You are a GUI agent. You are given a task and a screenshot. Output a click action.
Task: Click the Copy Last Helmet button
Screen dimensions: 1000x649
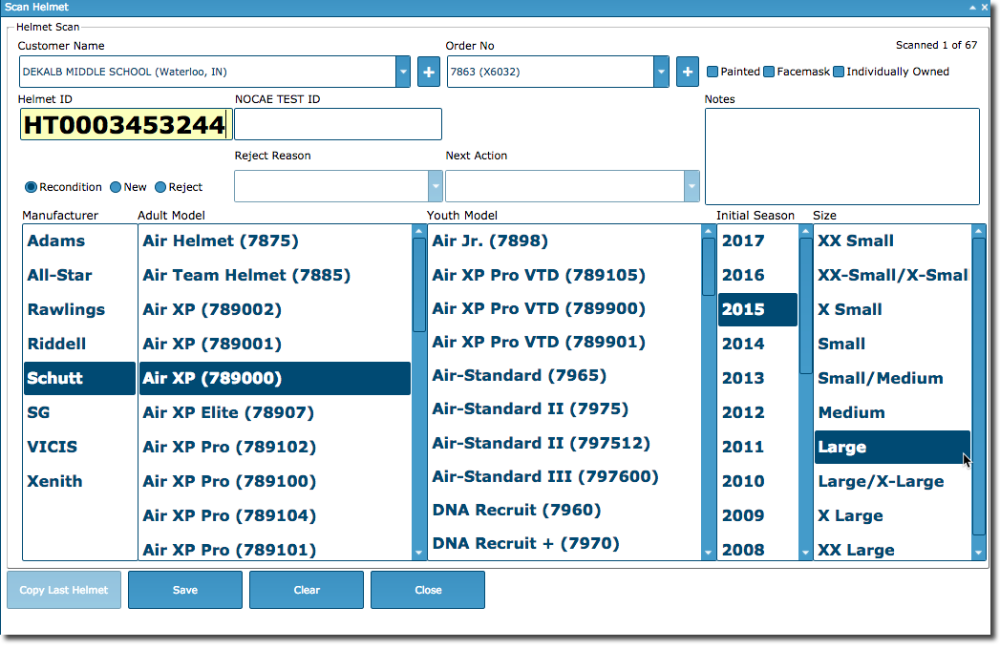64,590
